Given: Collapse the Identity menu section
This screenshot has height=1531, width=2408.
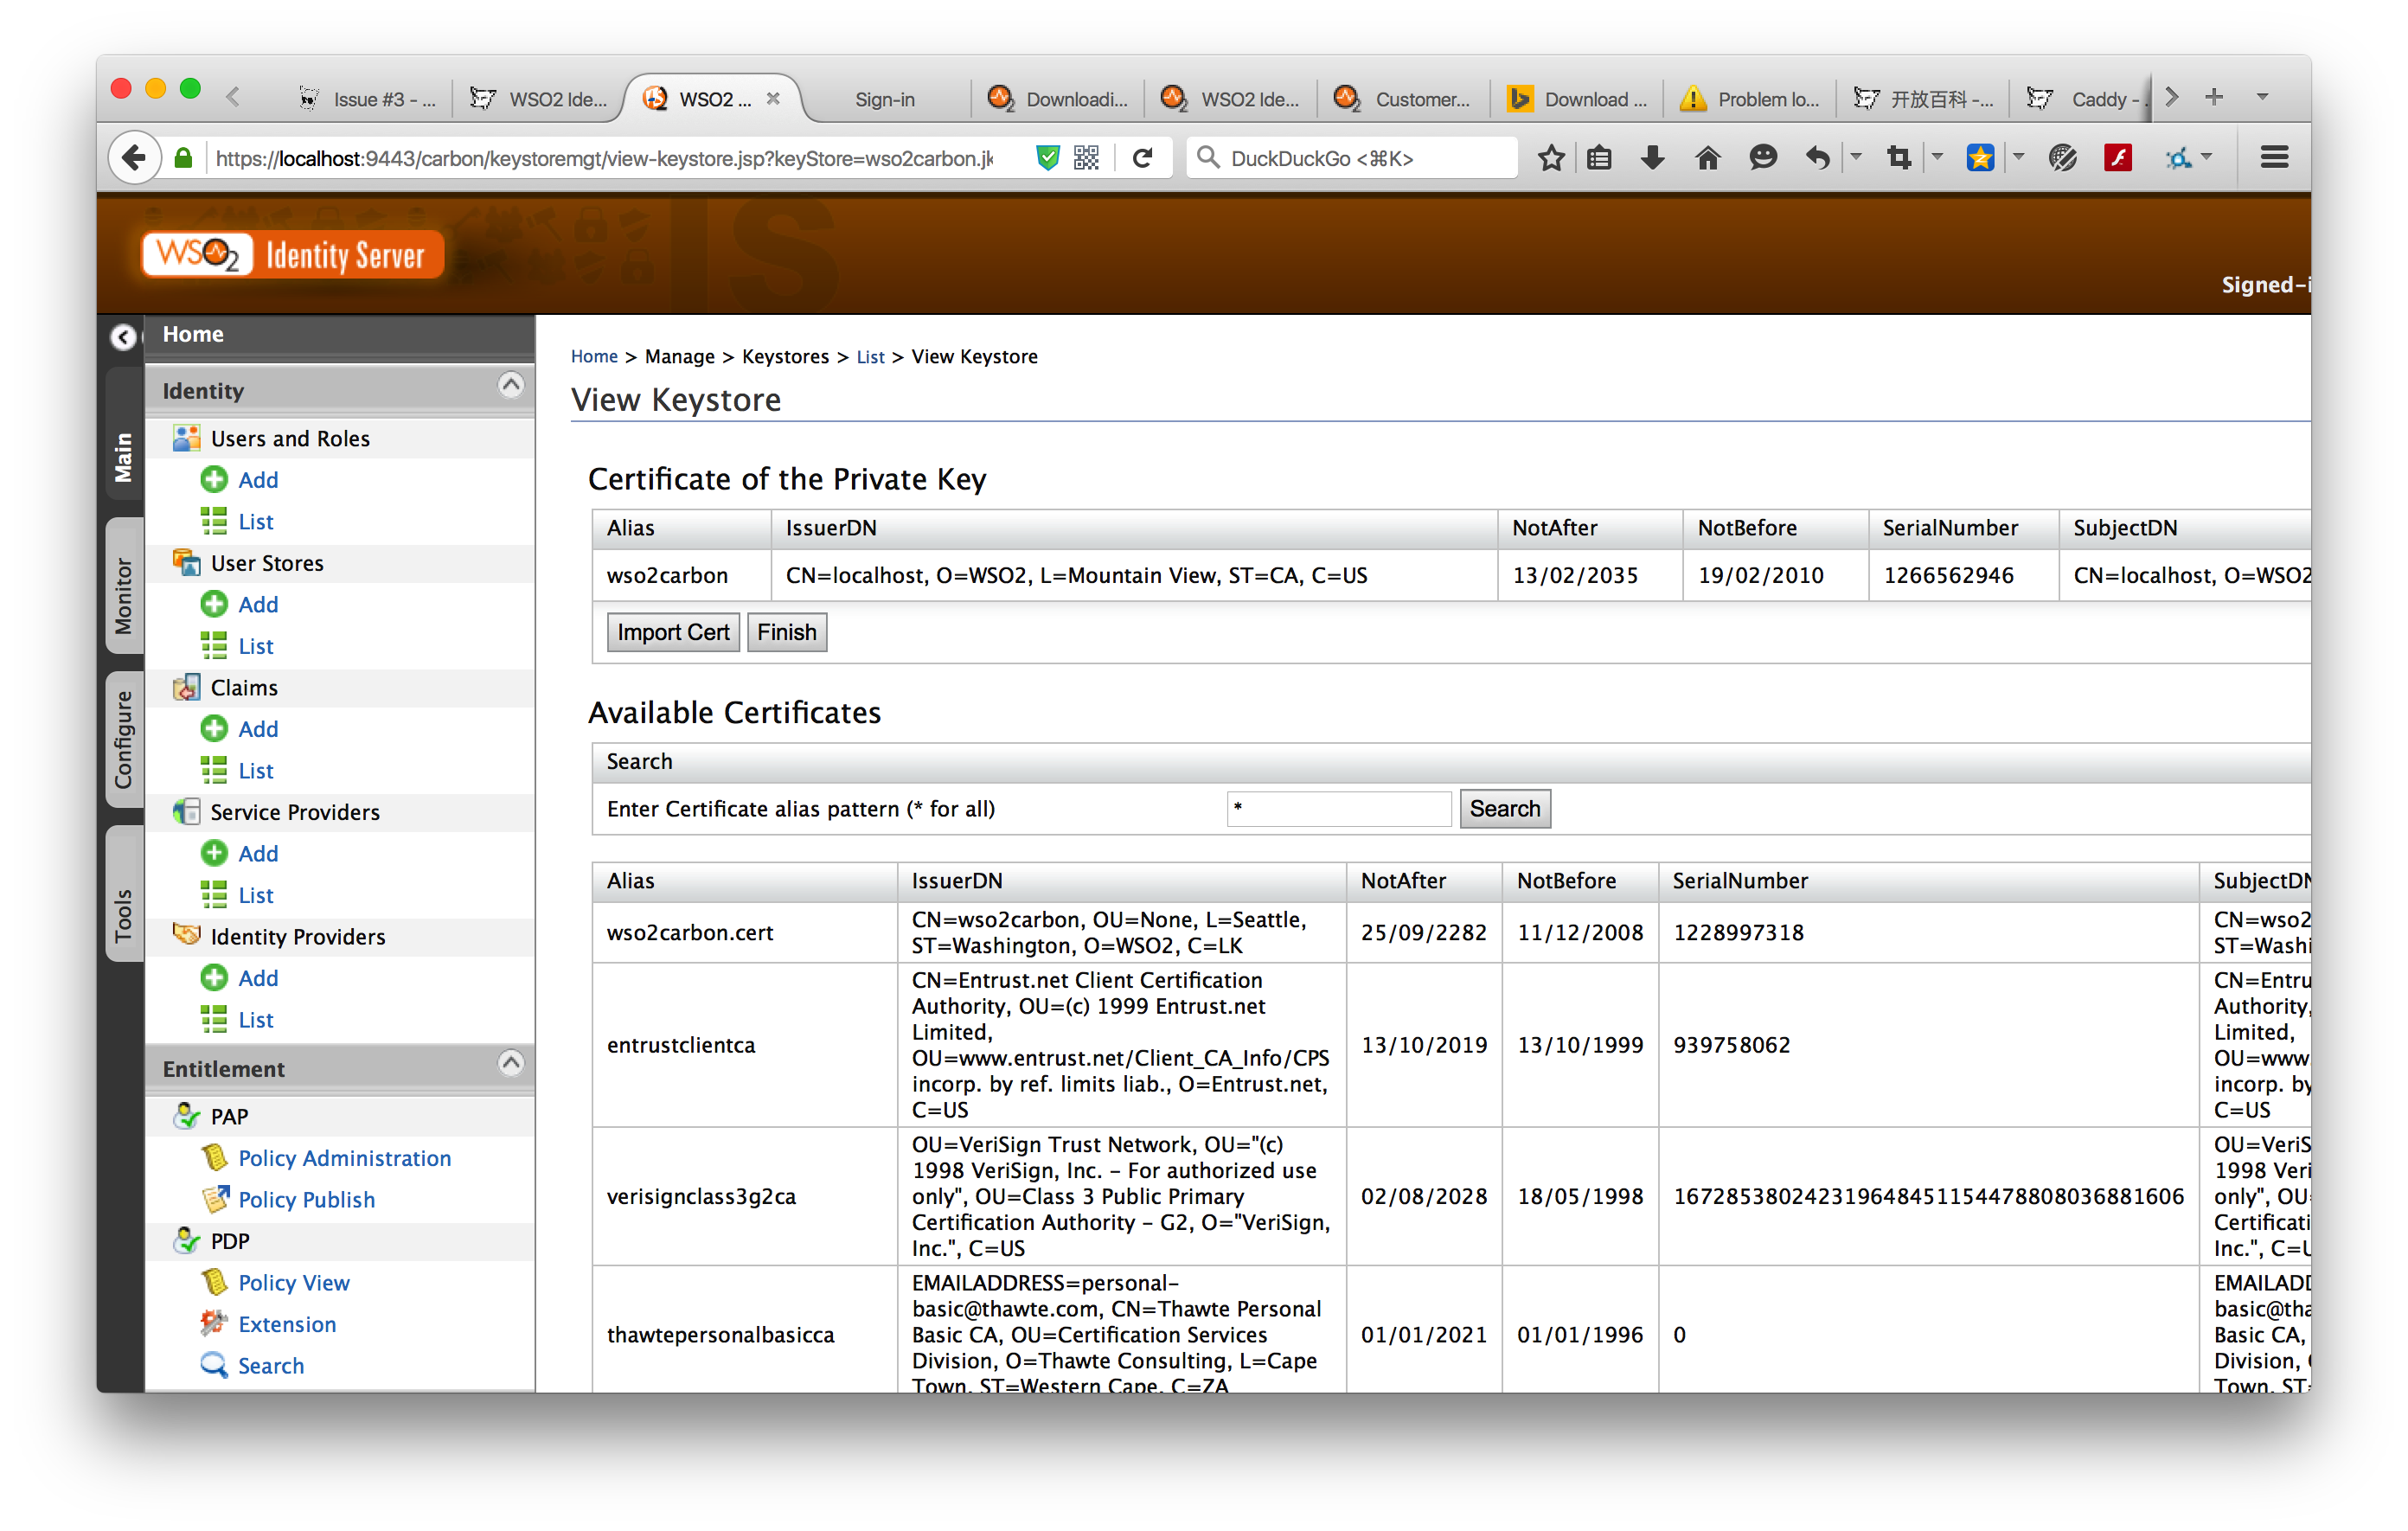Looking at the screenshot, I should [x=510, y=386].
